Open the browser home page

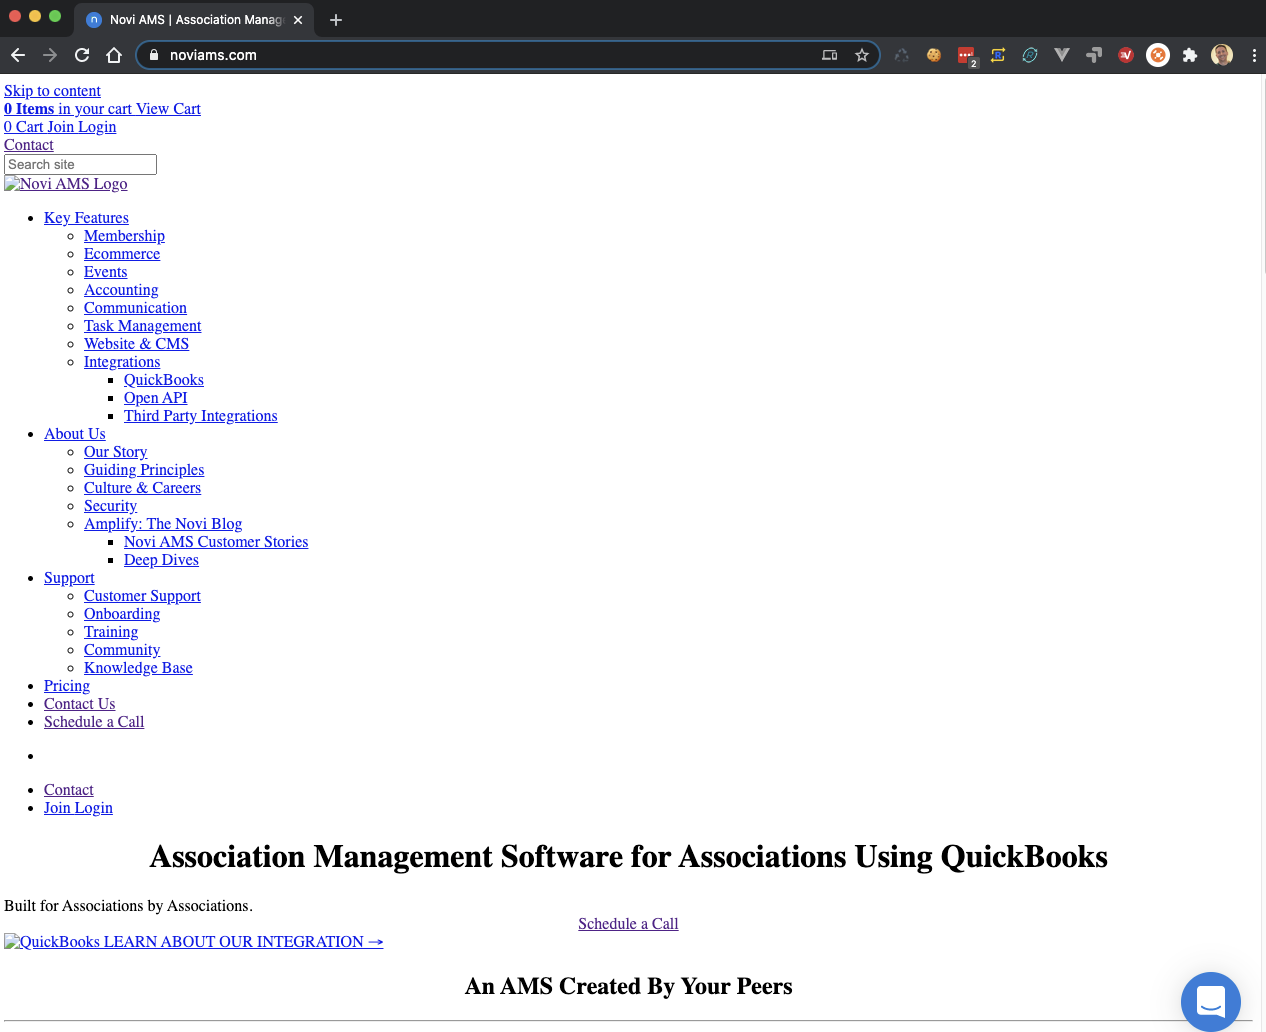114,55
